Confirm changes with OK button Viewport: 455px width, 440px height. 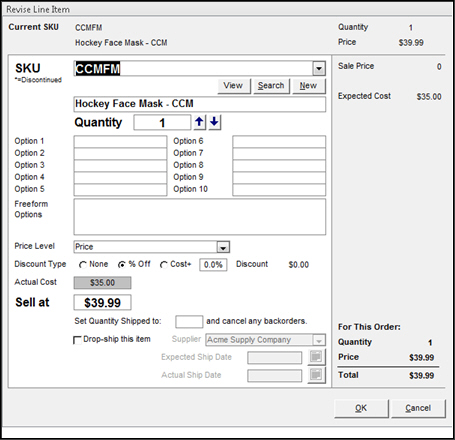(361, 408)
